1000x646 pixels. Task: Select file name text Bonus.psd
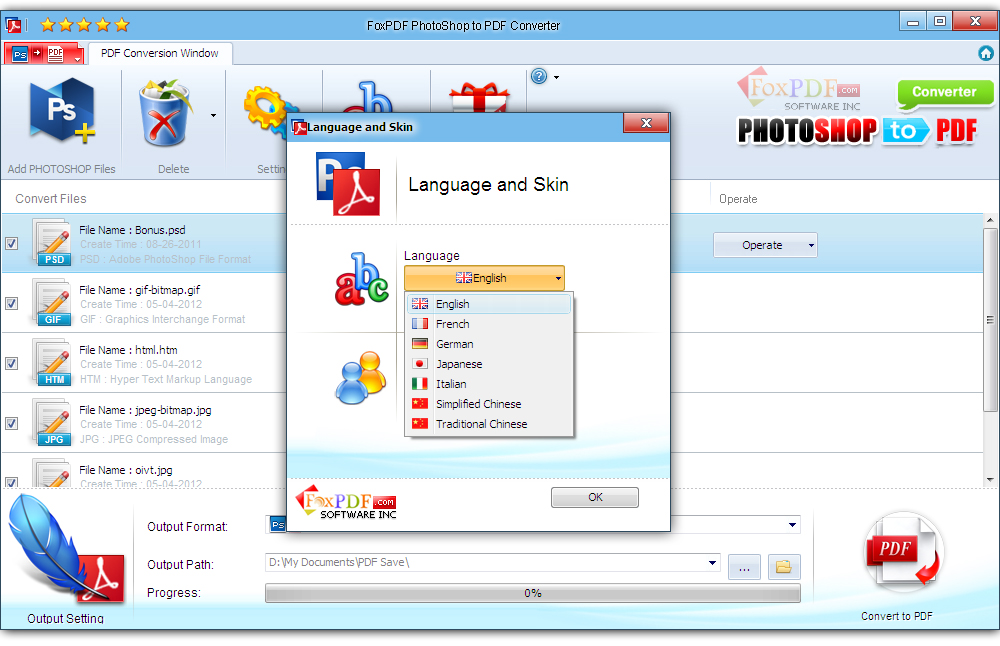tap(160, 230)
